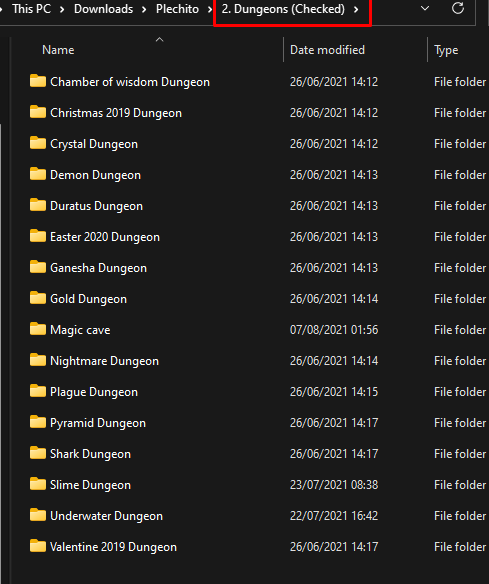The image size is (489, 584).
Task: Click the Plague Dungeon folder icon
Action: click(x=38, y=391)
